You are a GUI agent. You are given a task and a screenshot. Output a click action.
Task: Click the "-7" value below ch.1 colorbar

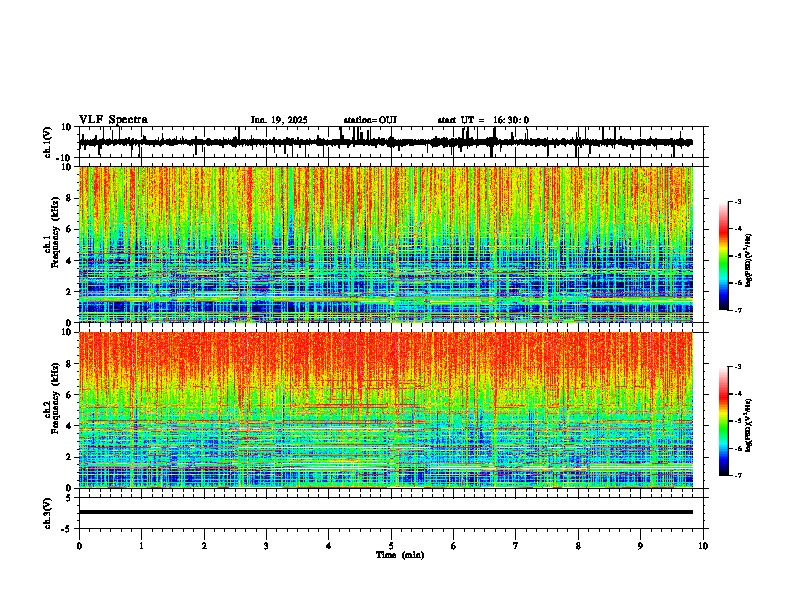click(738, 310)
